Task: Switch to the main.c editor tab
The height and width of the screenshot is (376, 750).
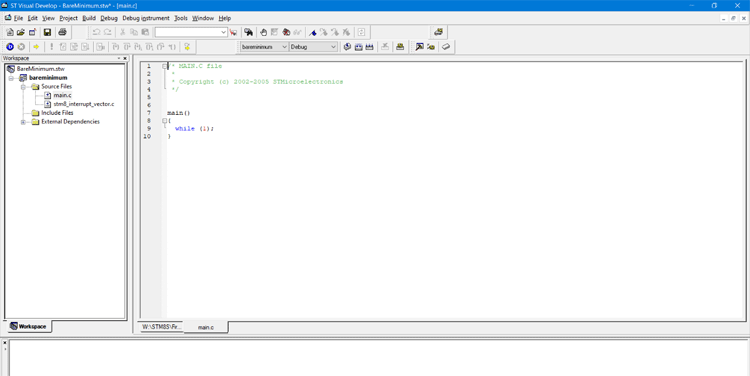Action: 206,327
